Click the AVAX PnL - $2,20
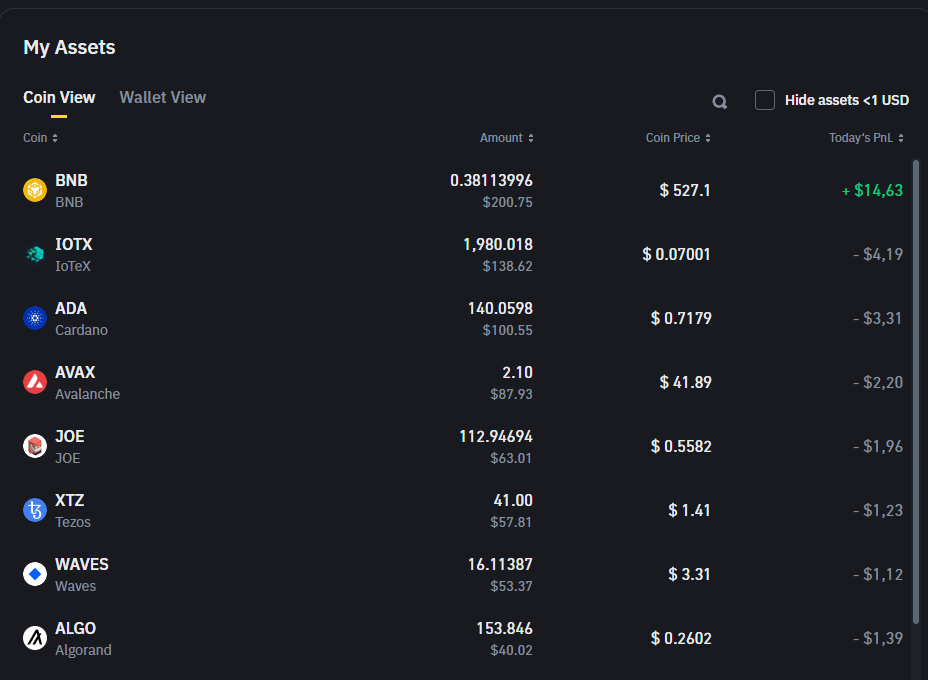 [x=878, y=382]
